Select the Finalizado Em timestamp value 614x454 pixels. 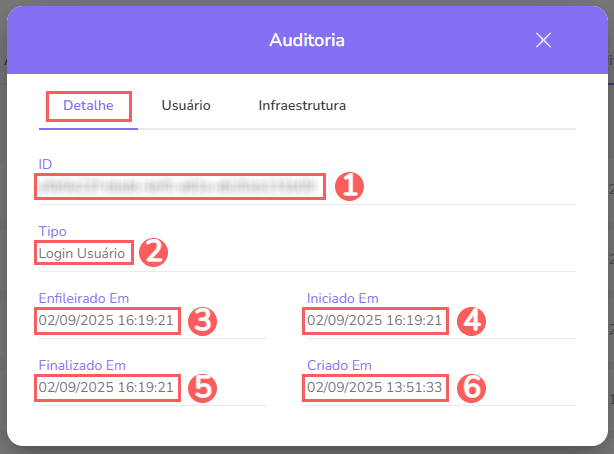click(x=107, y=387)
